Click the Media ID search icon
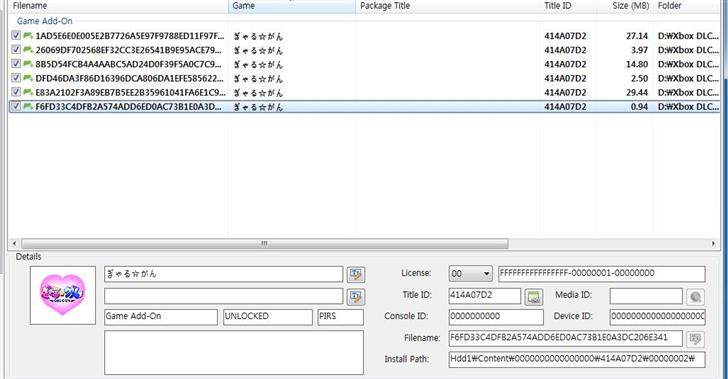This screenshot has height=379, width=728. [x=695, y=297]
